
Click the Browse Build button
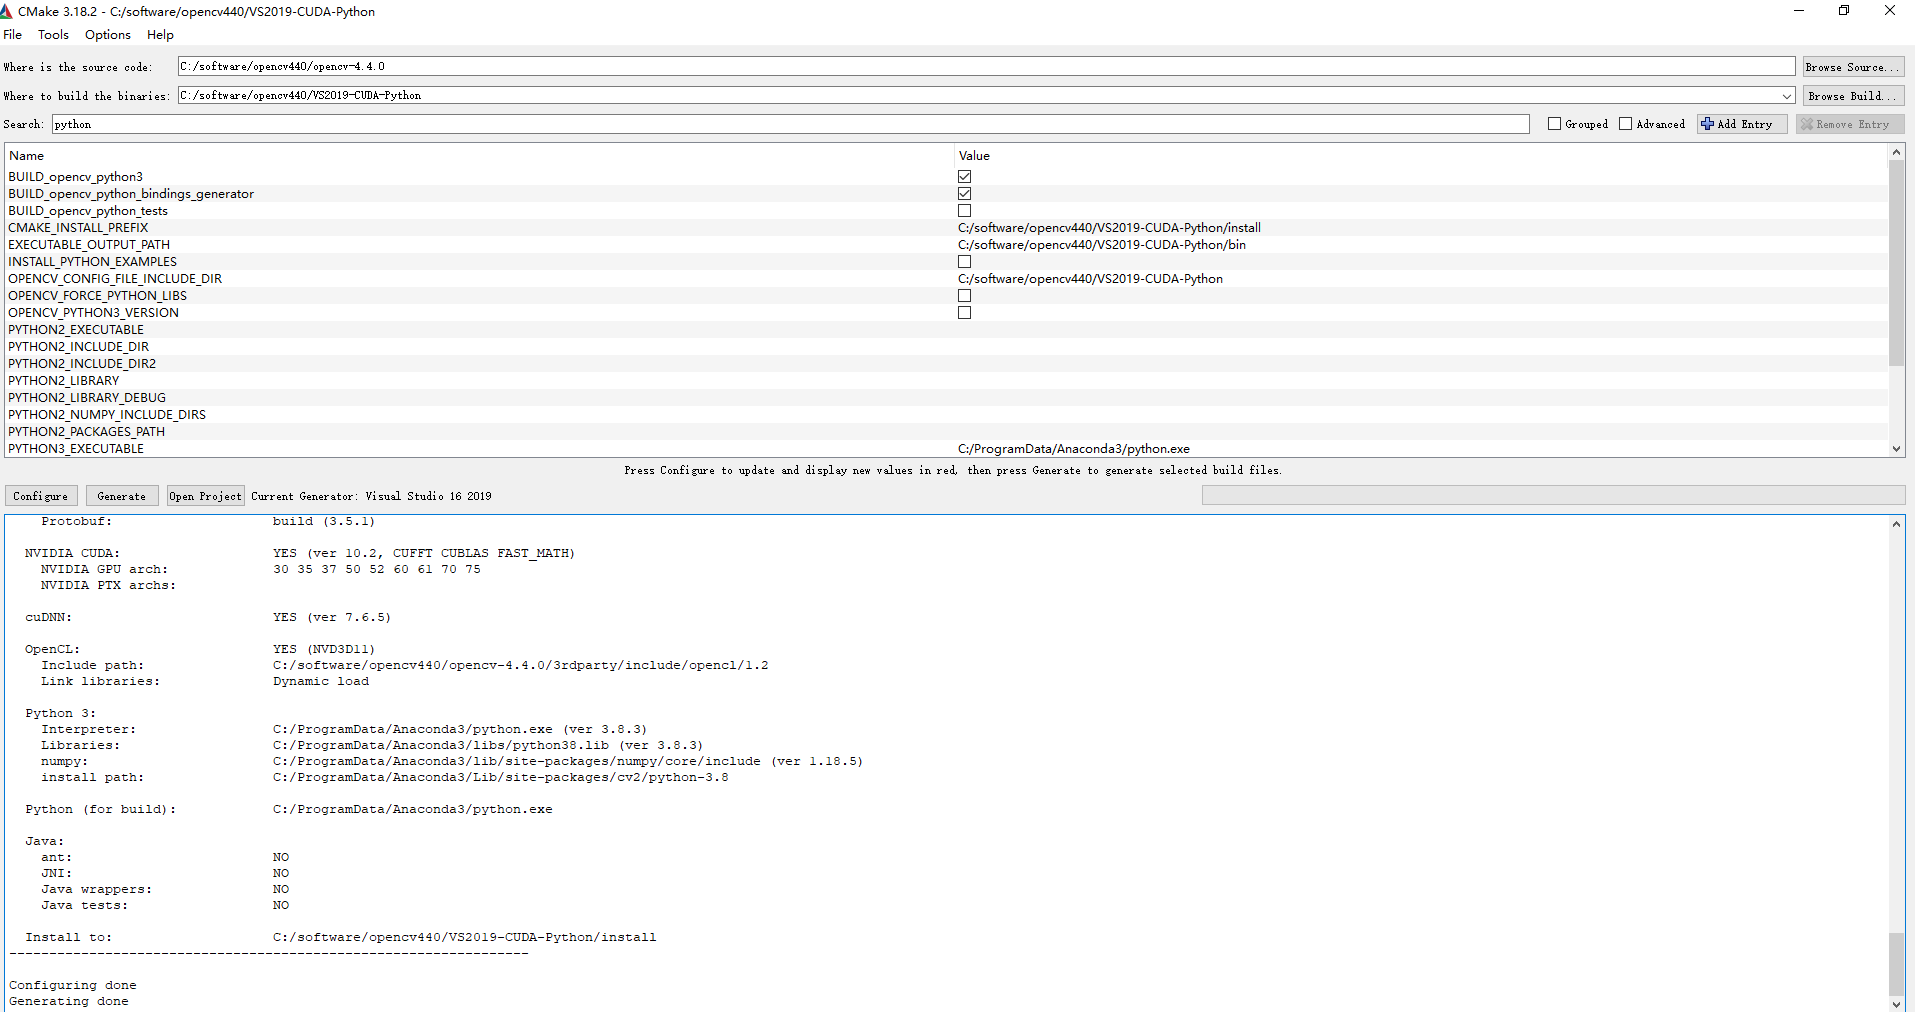[x=1852, y=95]
